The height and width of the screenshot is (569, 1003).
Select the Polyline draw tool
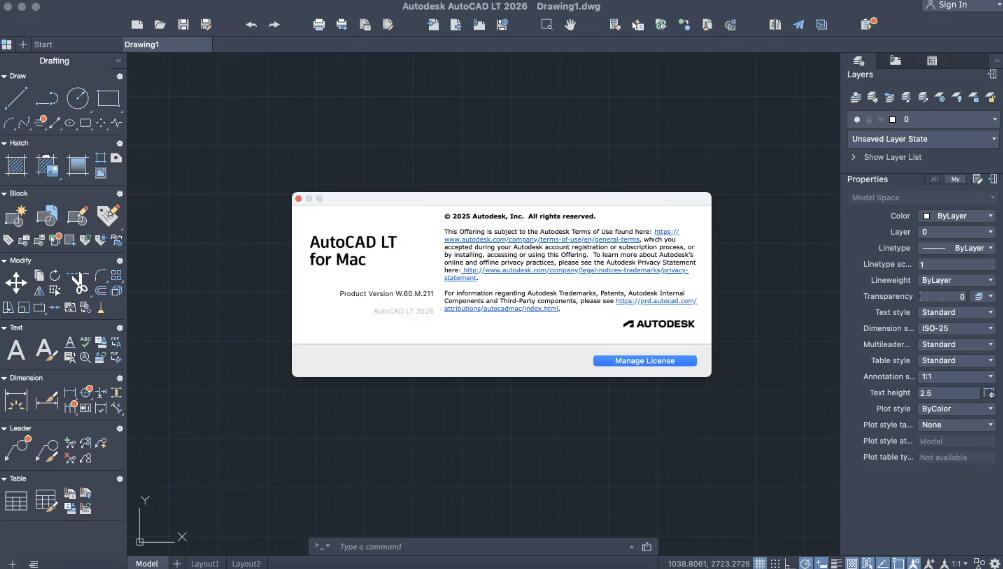coord(47,98)
